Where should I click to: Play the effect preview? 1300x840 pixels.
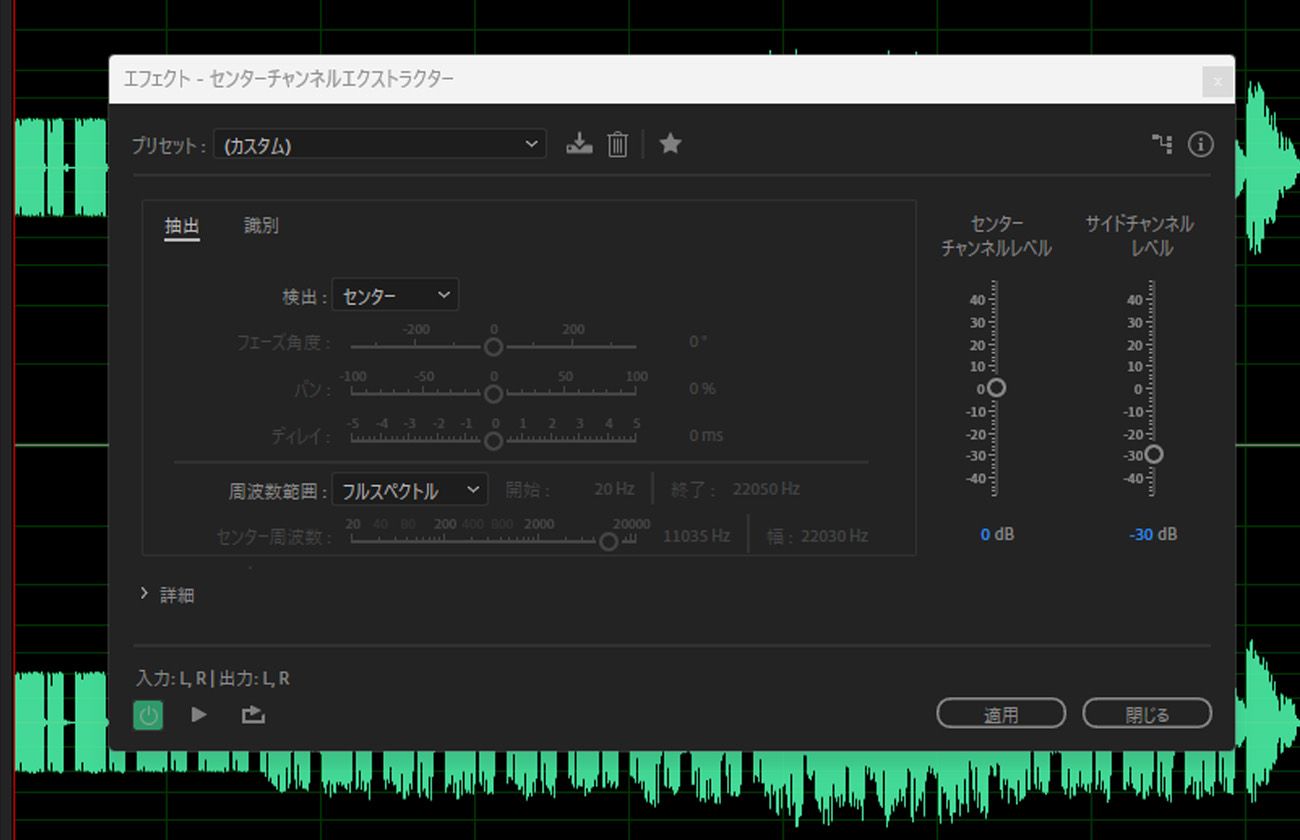tap(198, 714)
